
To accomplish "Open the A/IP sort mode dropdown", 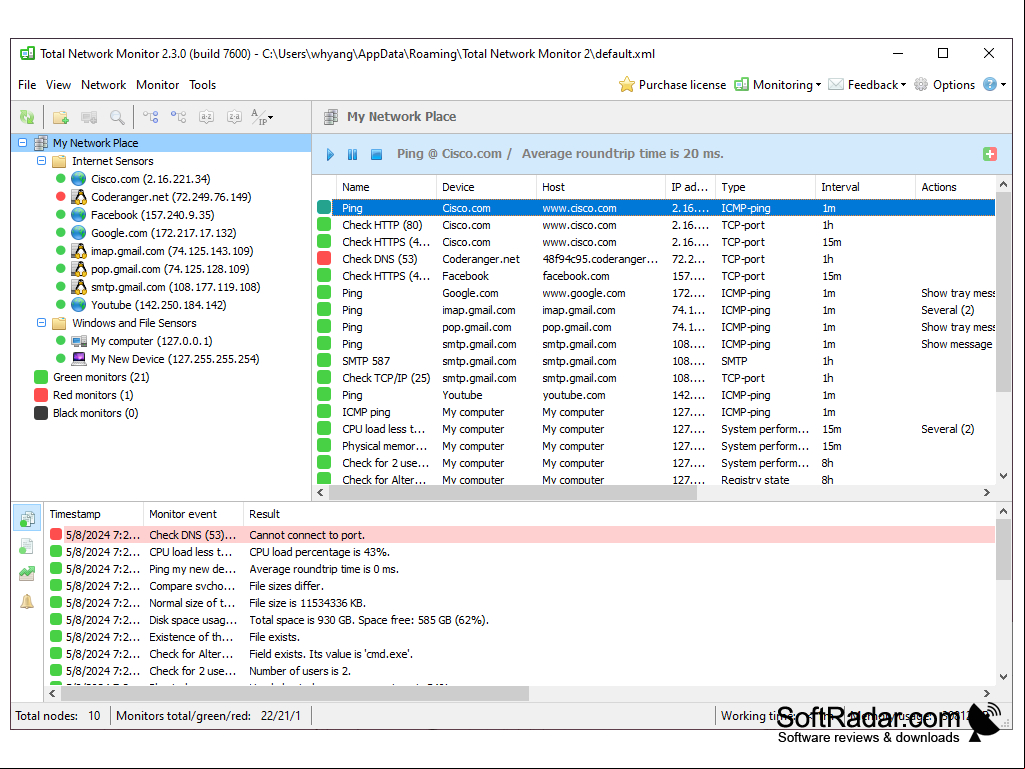I will 262,117.
